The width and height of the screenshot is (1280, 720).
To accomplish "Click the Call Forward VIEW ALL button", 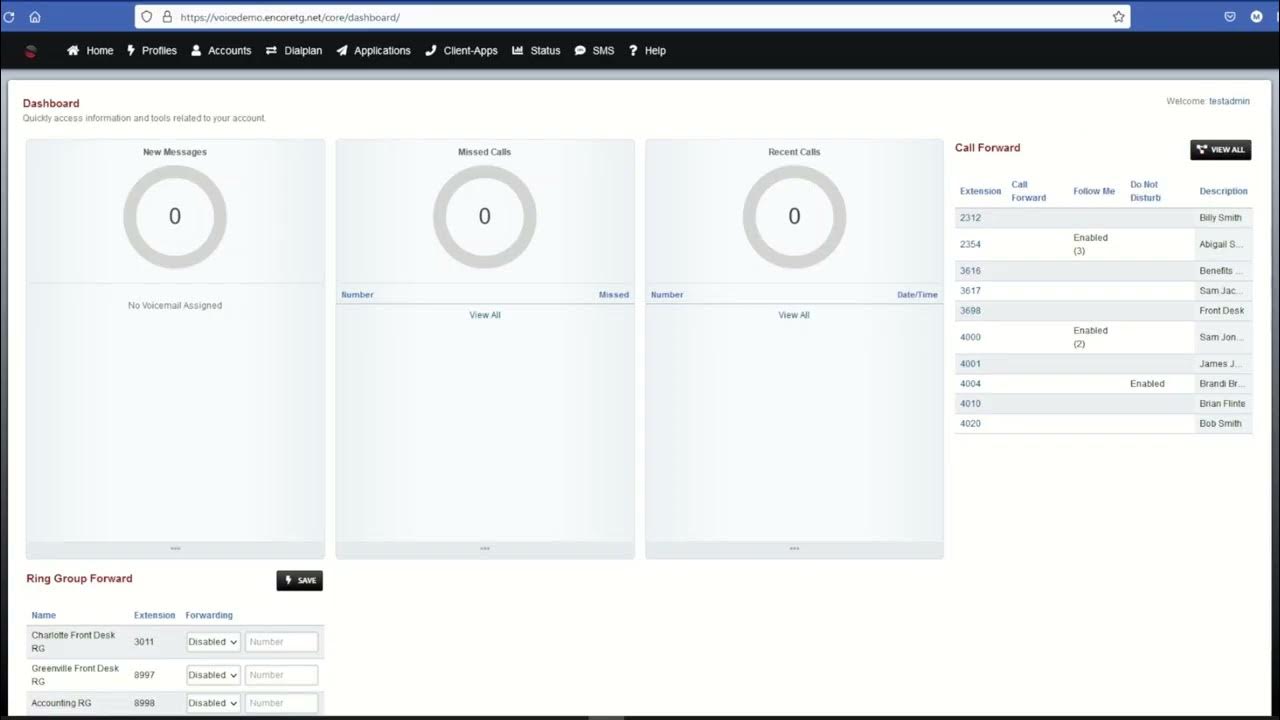I will (x=1220, y=149).
